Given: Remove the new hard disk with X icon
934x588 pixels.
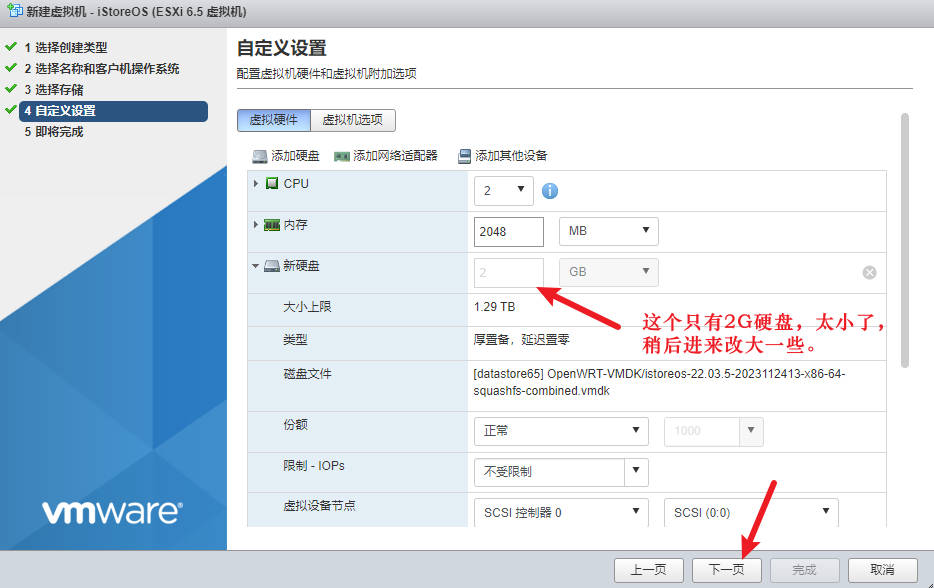Looking at the screenshot, I should [869, 272].
